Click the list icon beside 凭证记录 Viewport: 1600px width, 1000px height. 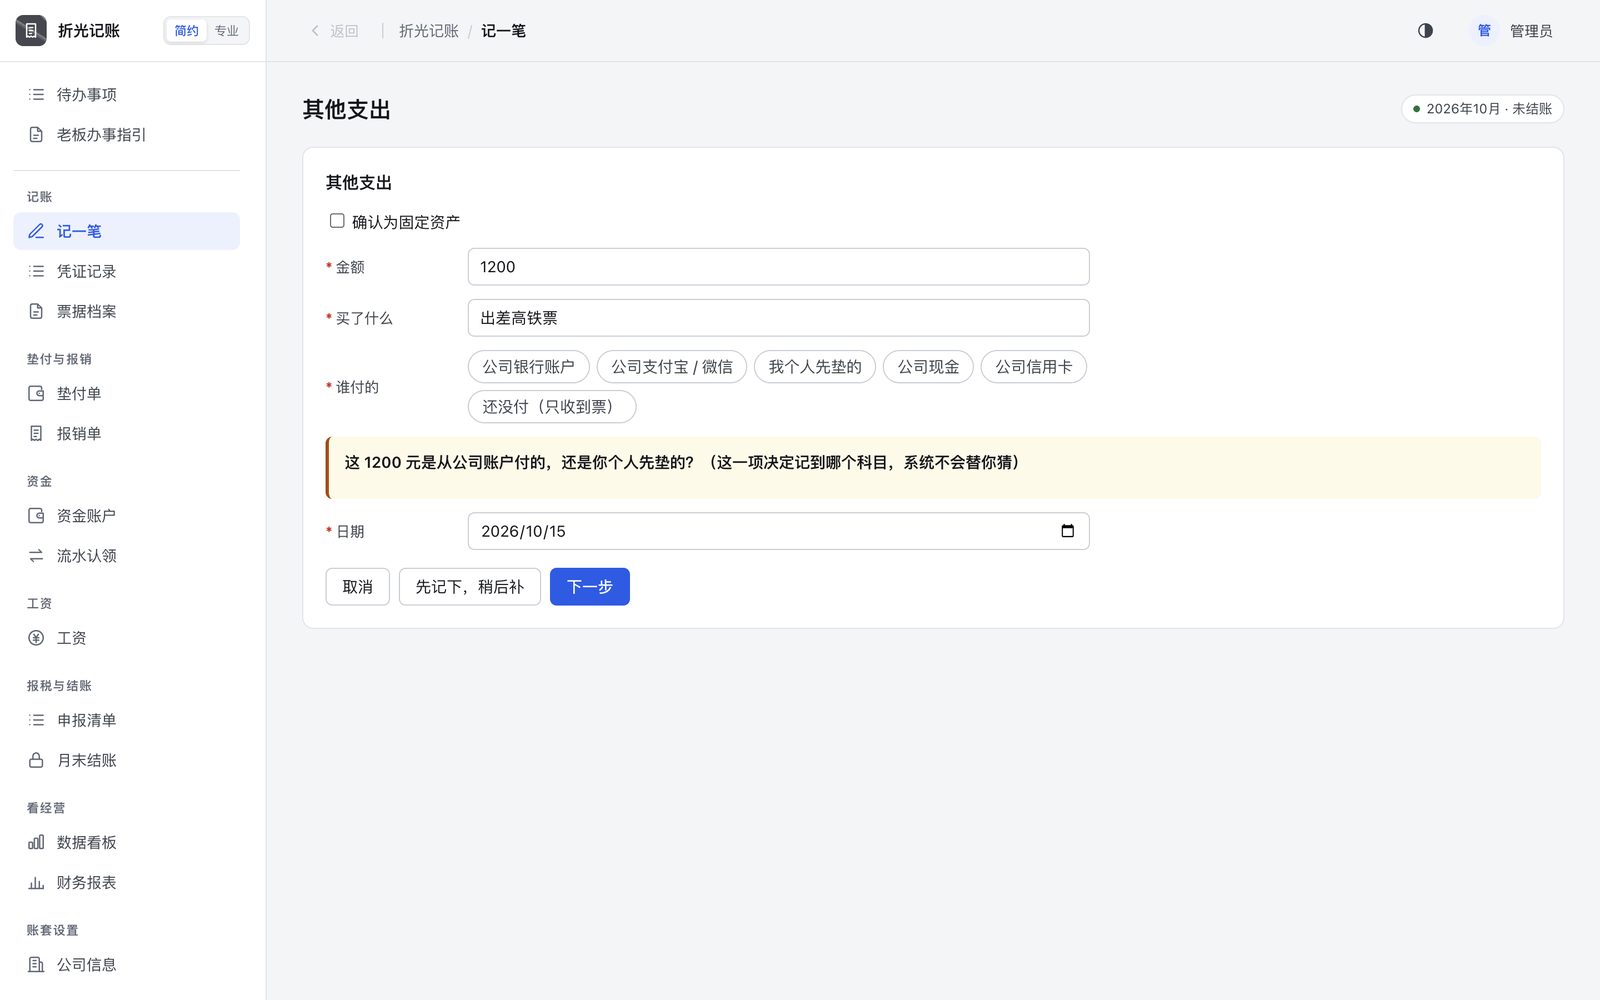(36, 271)
